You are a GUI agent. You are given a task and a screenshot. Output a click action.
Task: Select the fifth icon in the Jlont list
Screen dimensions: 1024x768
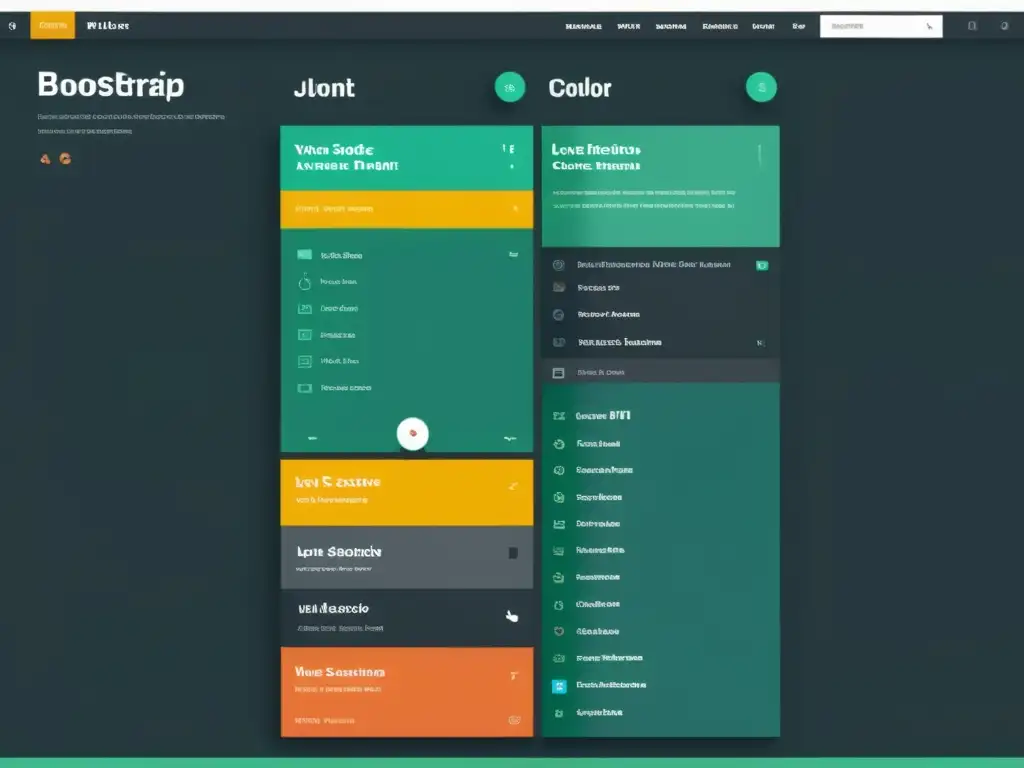pos(304,361)
